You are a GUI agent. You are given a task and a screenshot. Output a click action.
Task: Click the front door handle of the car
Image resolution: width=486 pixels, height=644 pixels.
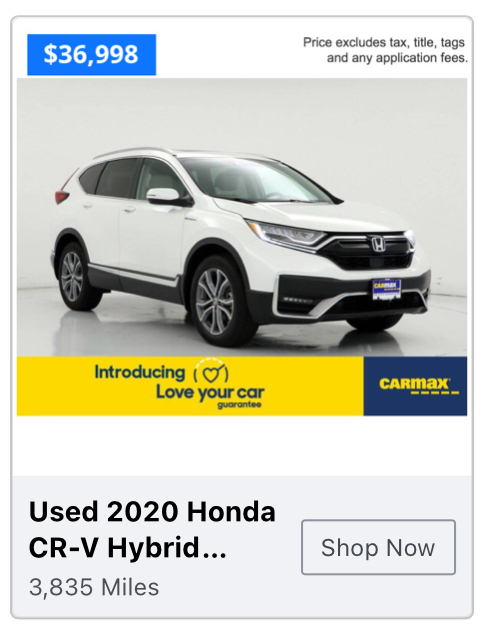coord(129,209)
